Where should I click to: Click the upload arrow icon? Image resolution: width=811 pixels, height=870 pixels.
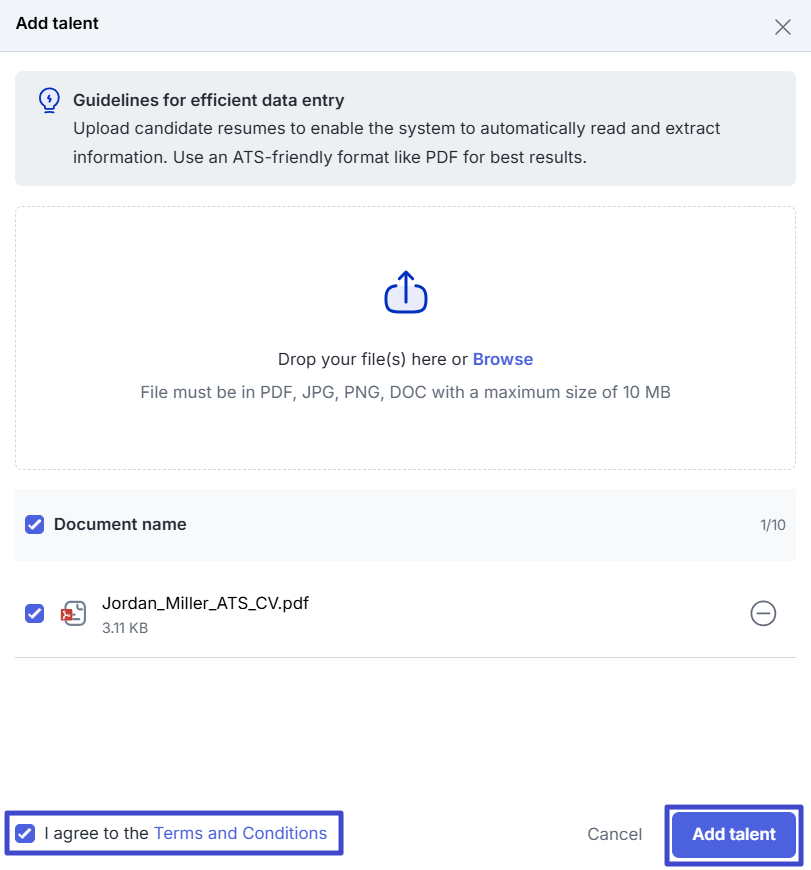tap(406, 292)
